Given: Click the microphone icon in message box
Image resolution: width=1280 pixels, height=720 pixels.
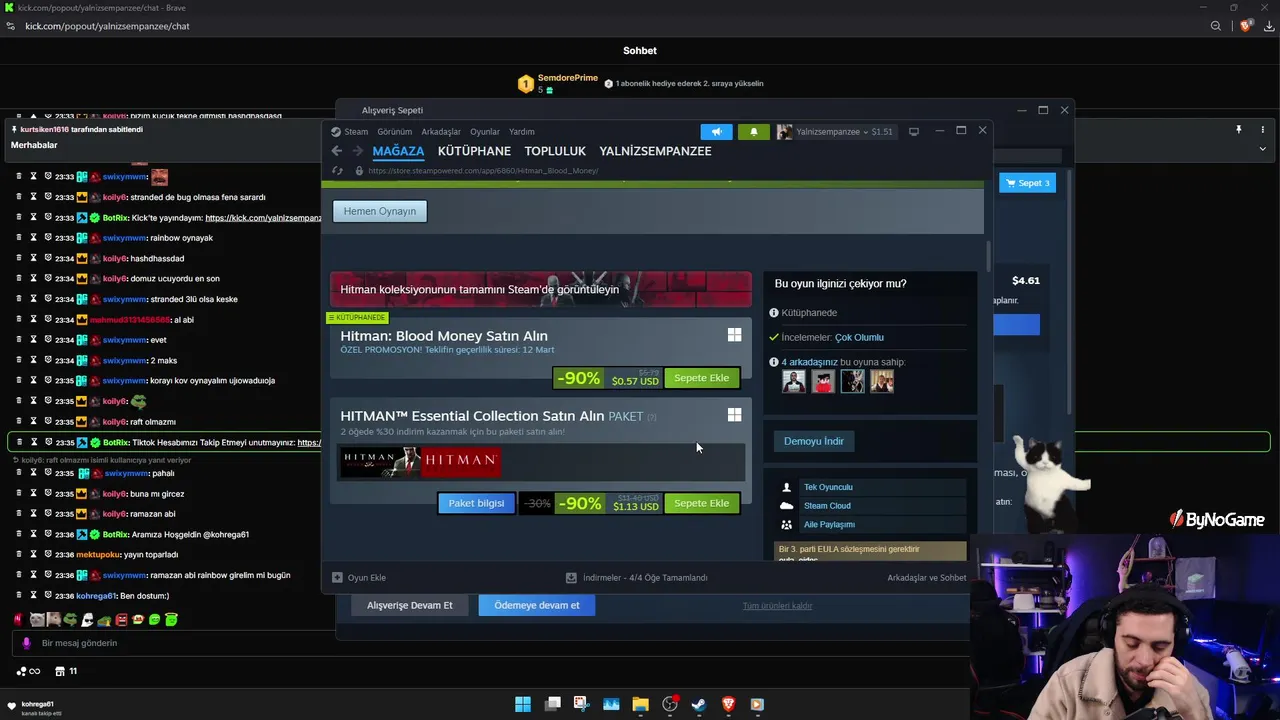Looking at the screenshot, I should 27,643.
